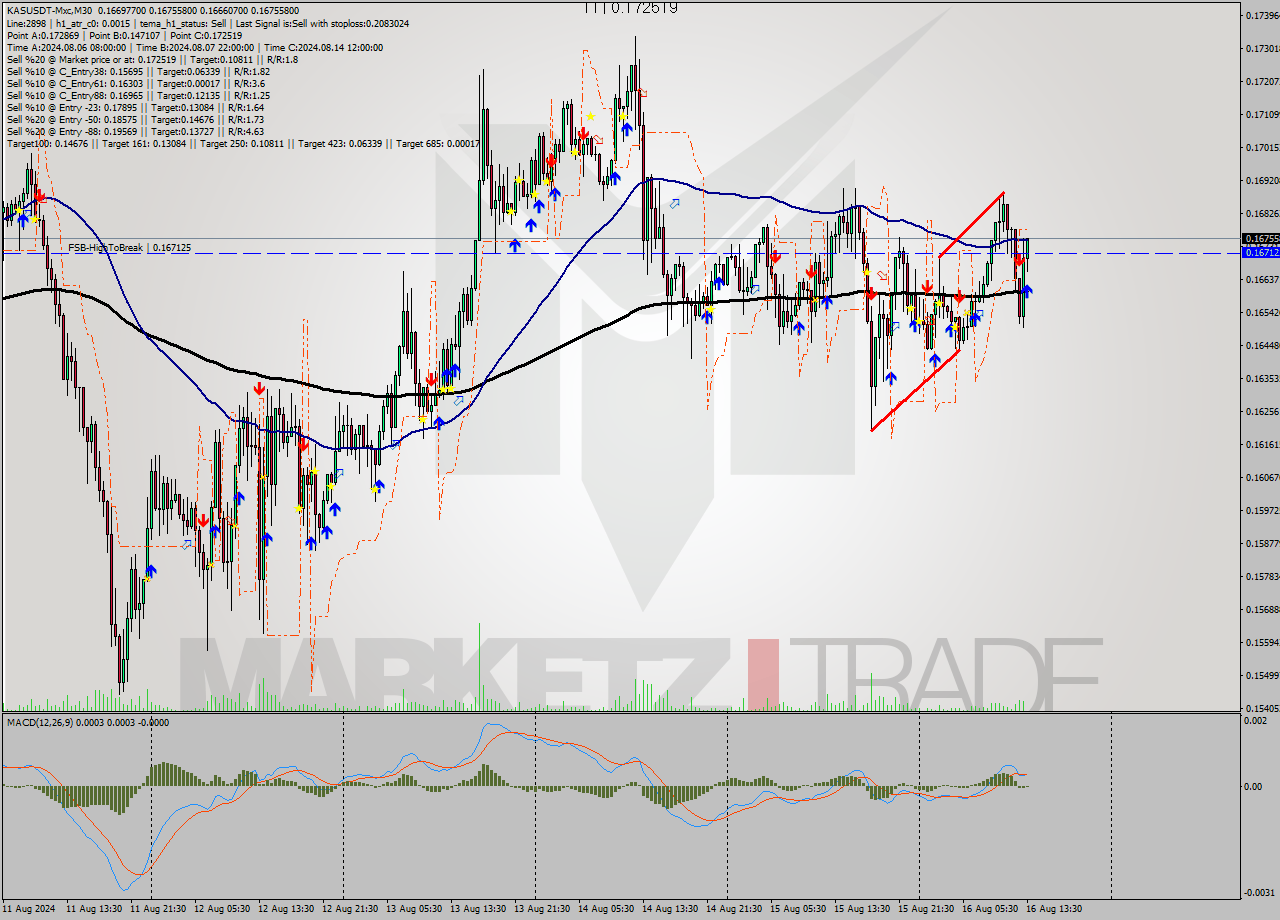Click the '13 Aug 21:30' time axis label
Image resolution: width=1280 pixels, height=920 pixels.
(540, 909)
